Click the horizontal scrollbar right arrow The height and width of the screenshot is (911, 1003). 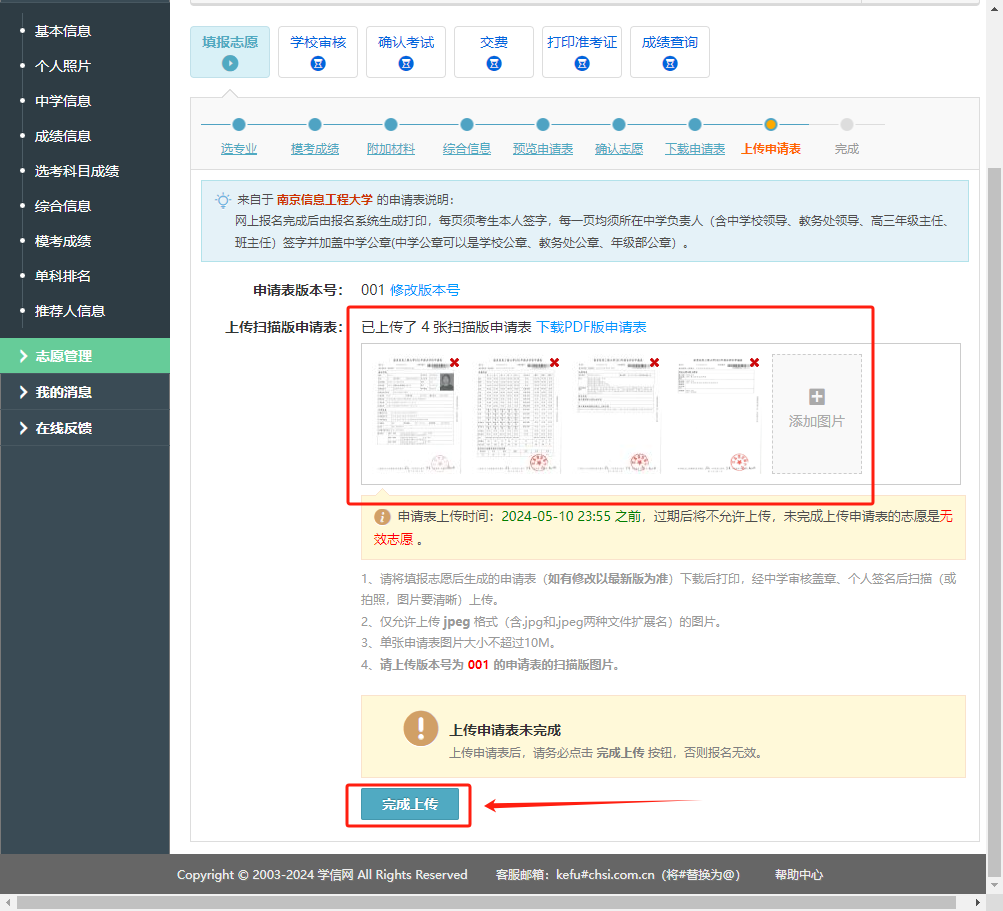[977, 903]
